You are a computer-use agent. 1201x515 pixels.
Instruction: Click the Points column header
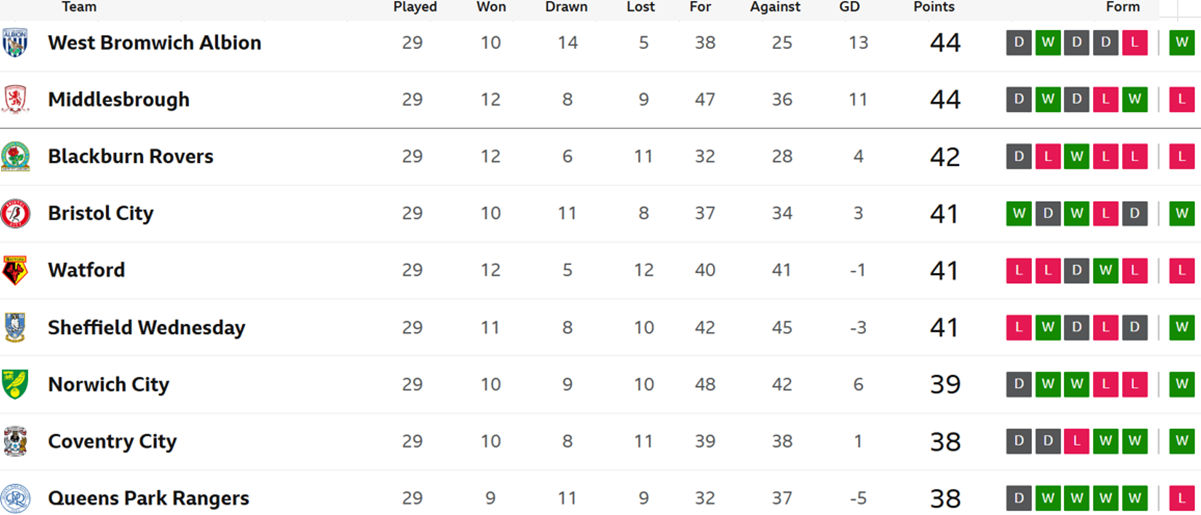pos(934,7)
